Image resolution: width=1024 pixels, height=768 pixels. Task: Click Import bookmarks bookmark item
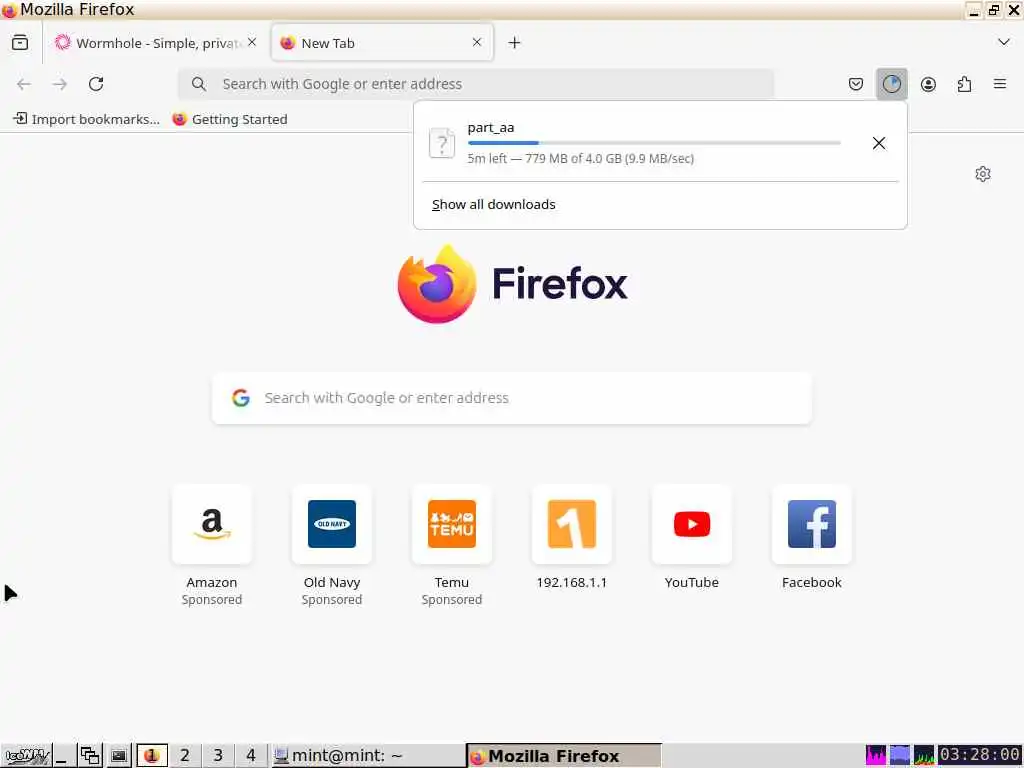(x=86, y=119)
